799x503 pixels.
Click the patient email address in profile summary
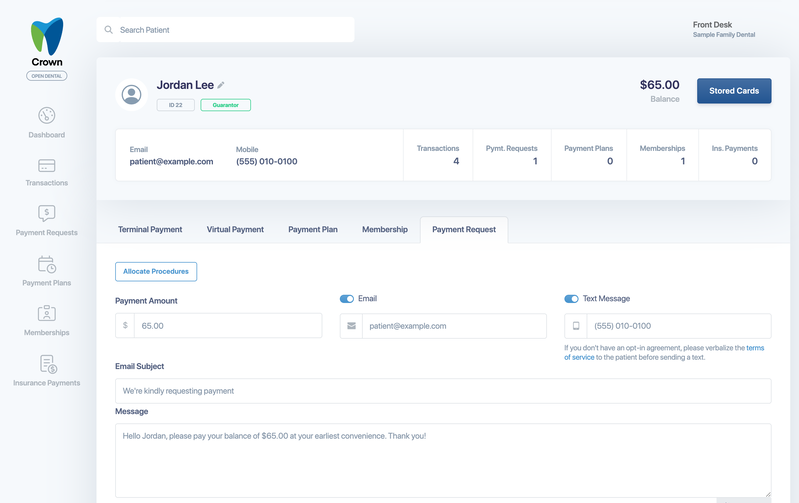171,162
